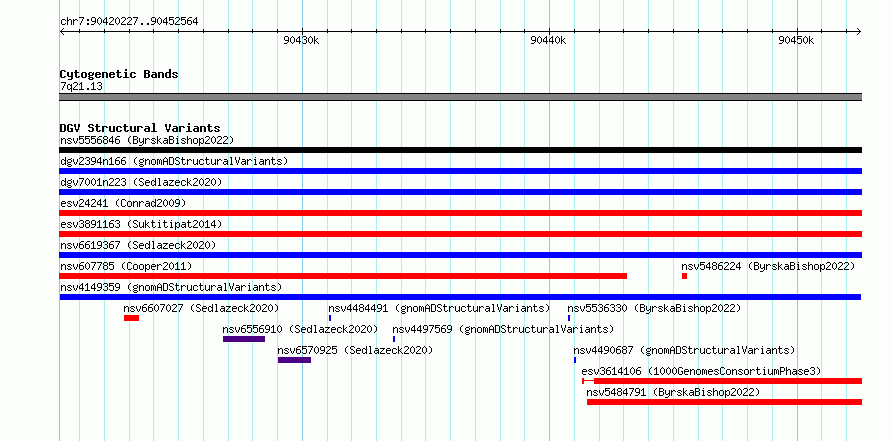Click the nsv607785 red bar
Image resolution: width=890 pixels, height=441 pixels.
pyautogui.click(x=343, y=276)
